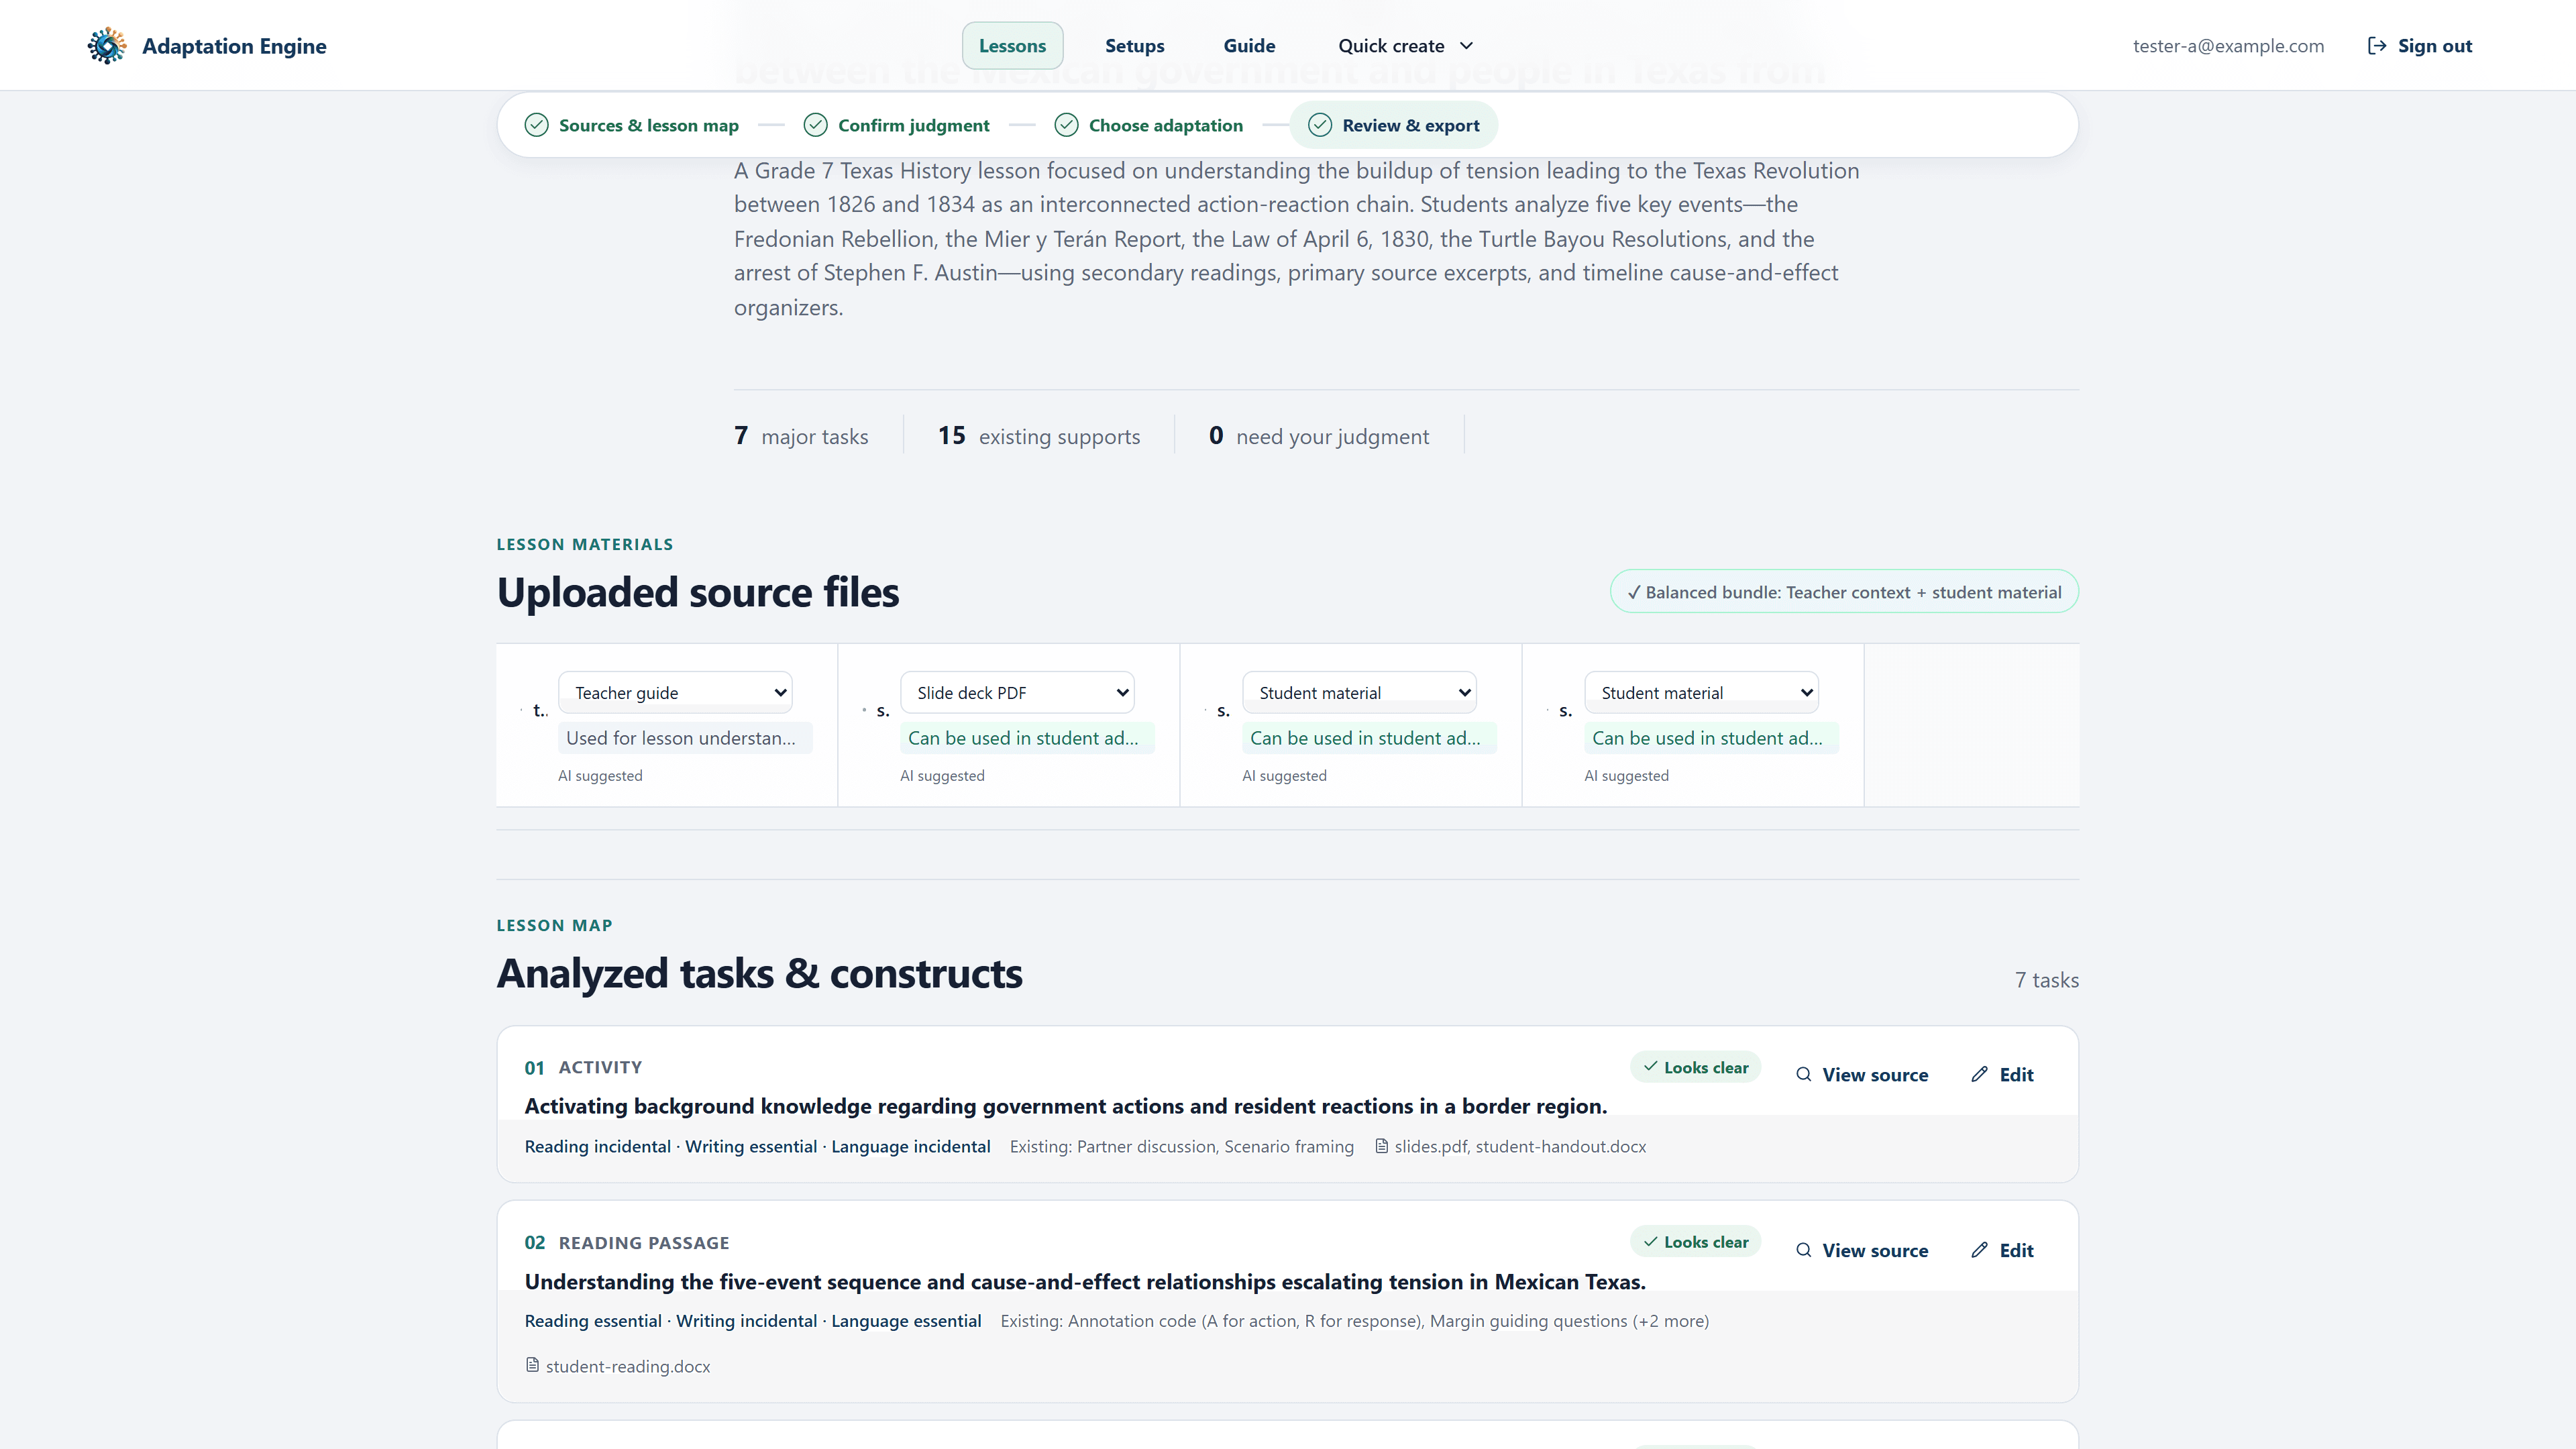Click 'Used for lesson understan...' label

point(685,738)
